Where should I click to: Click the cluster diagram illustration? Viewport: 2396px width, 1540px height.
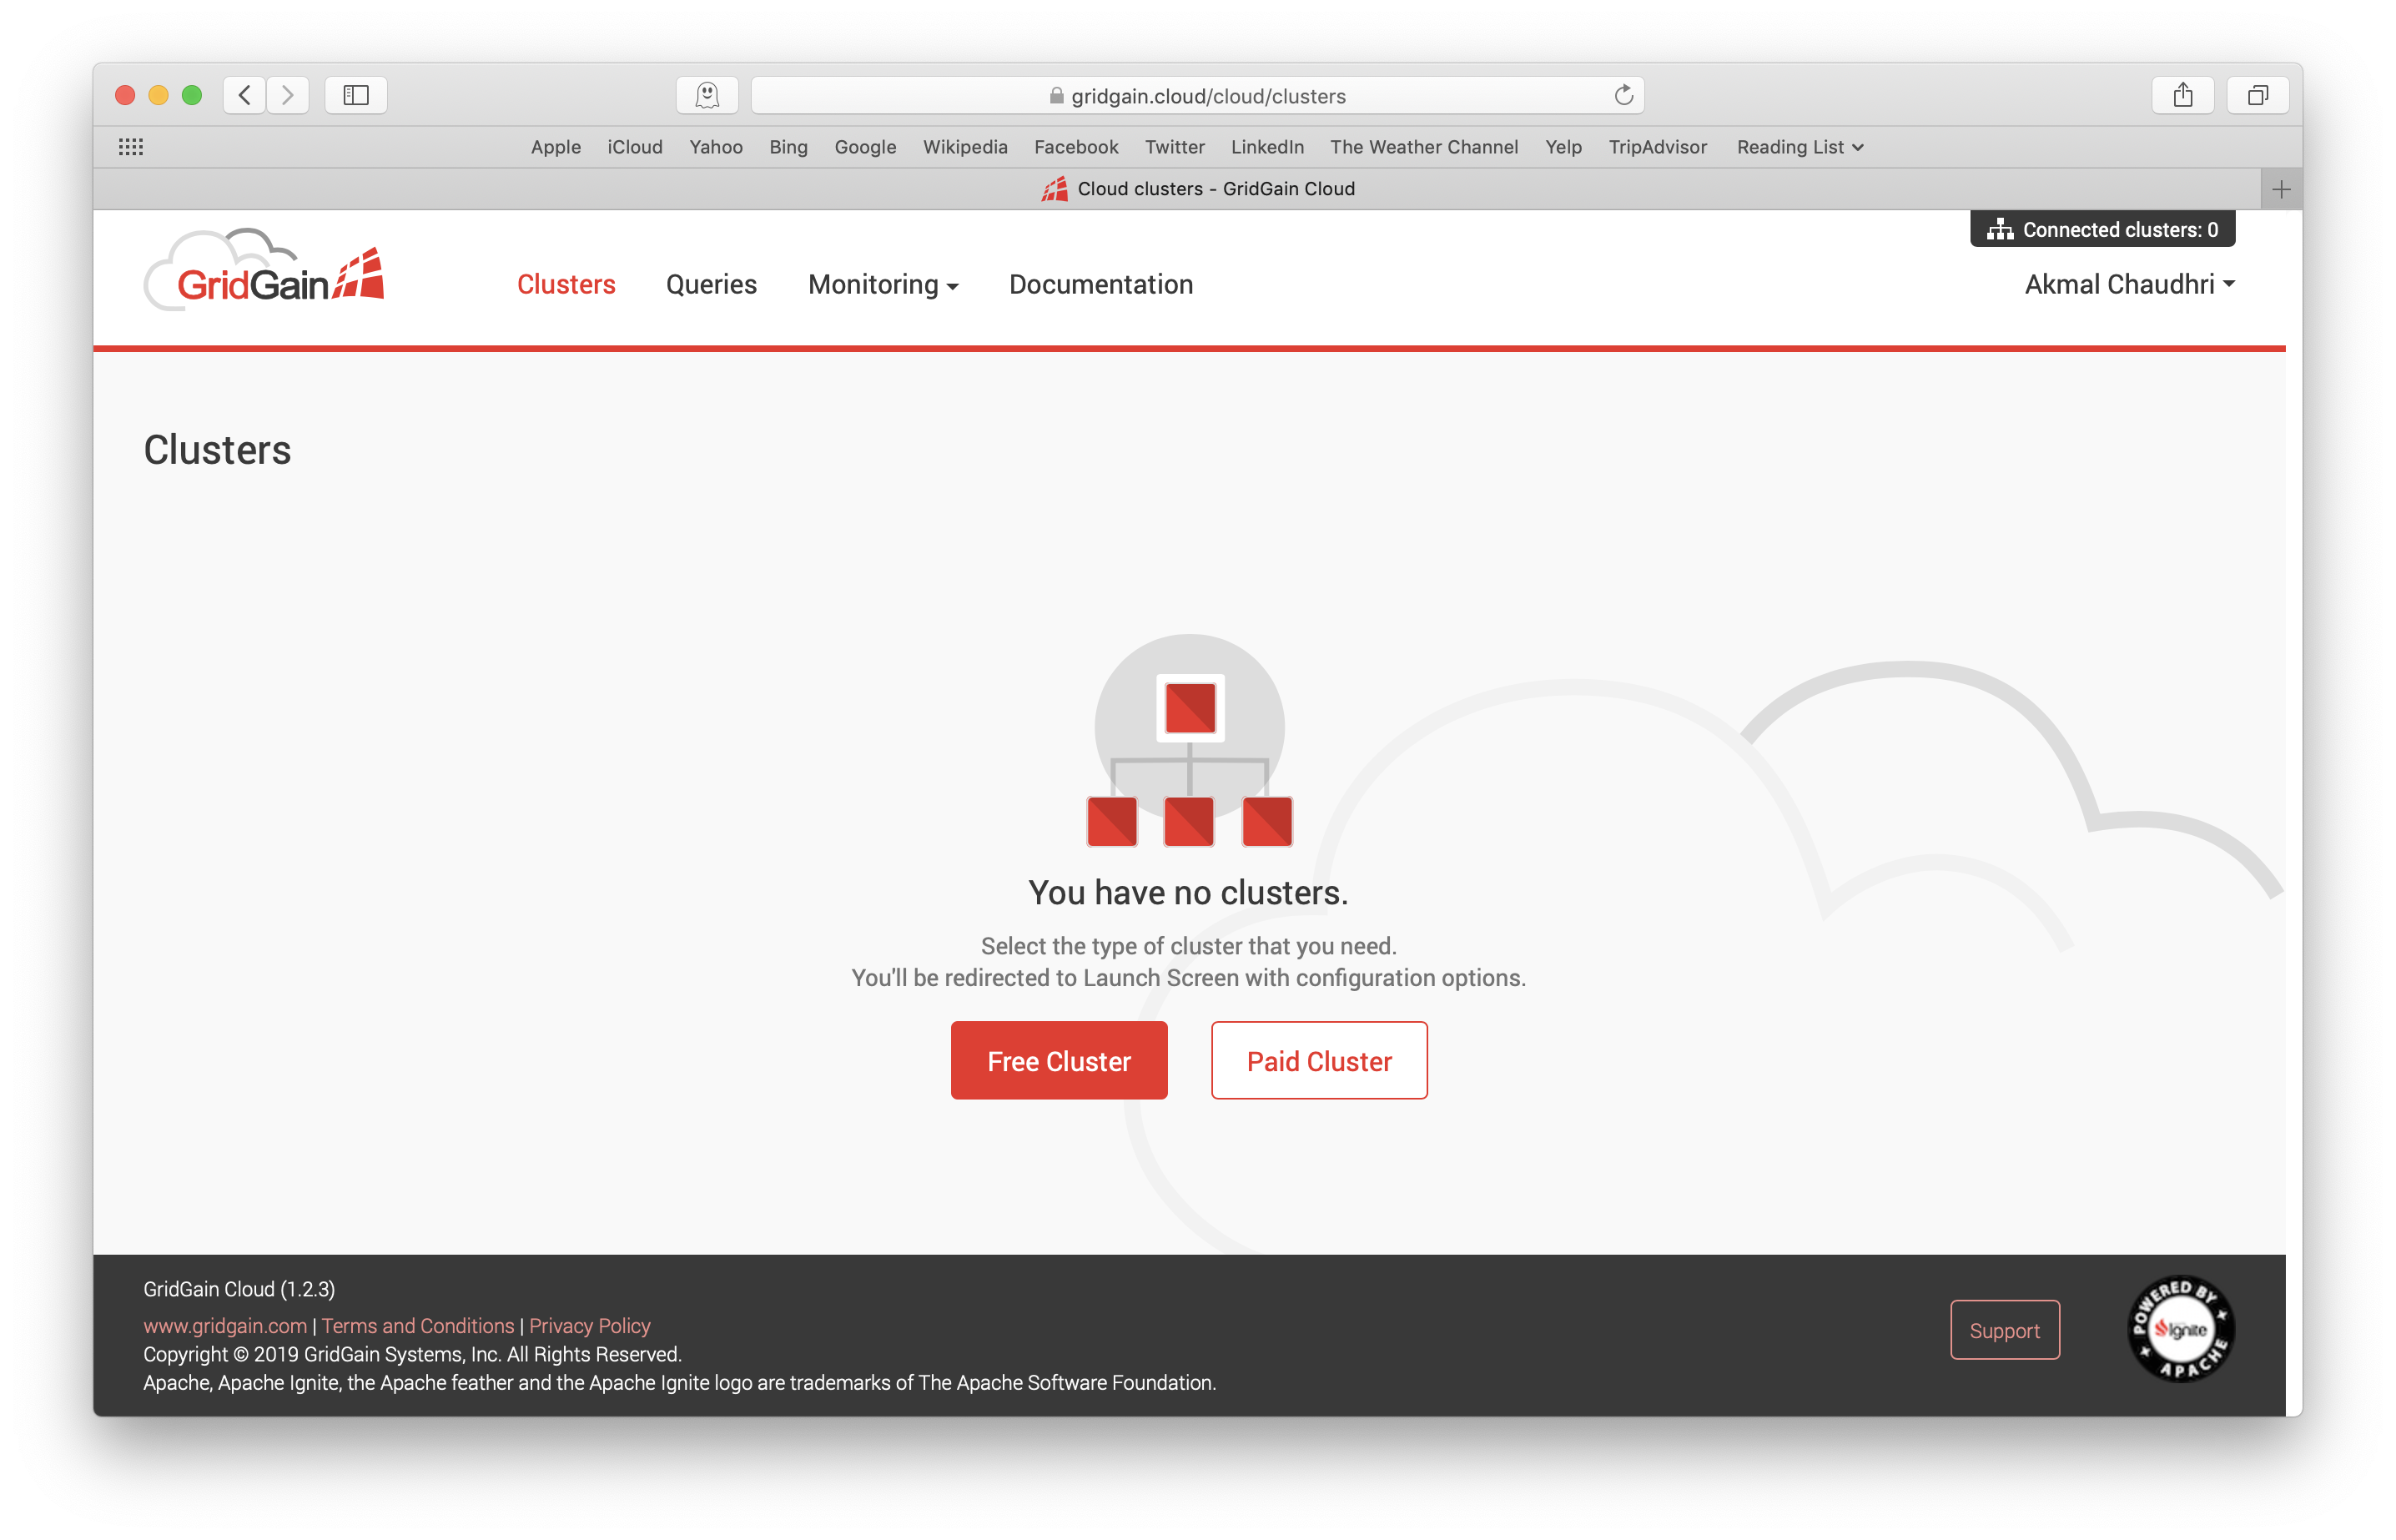1189,741
